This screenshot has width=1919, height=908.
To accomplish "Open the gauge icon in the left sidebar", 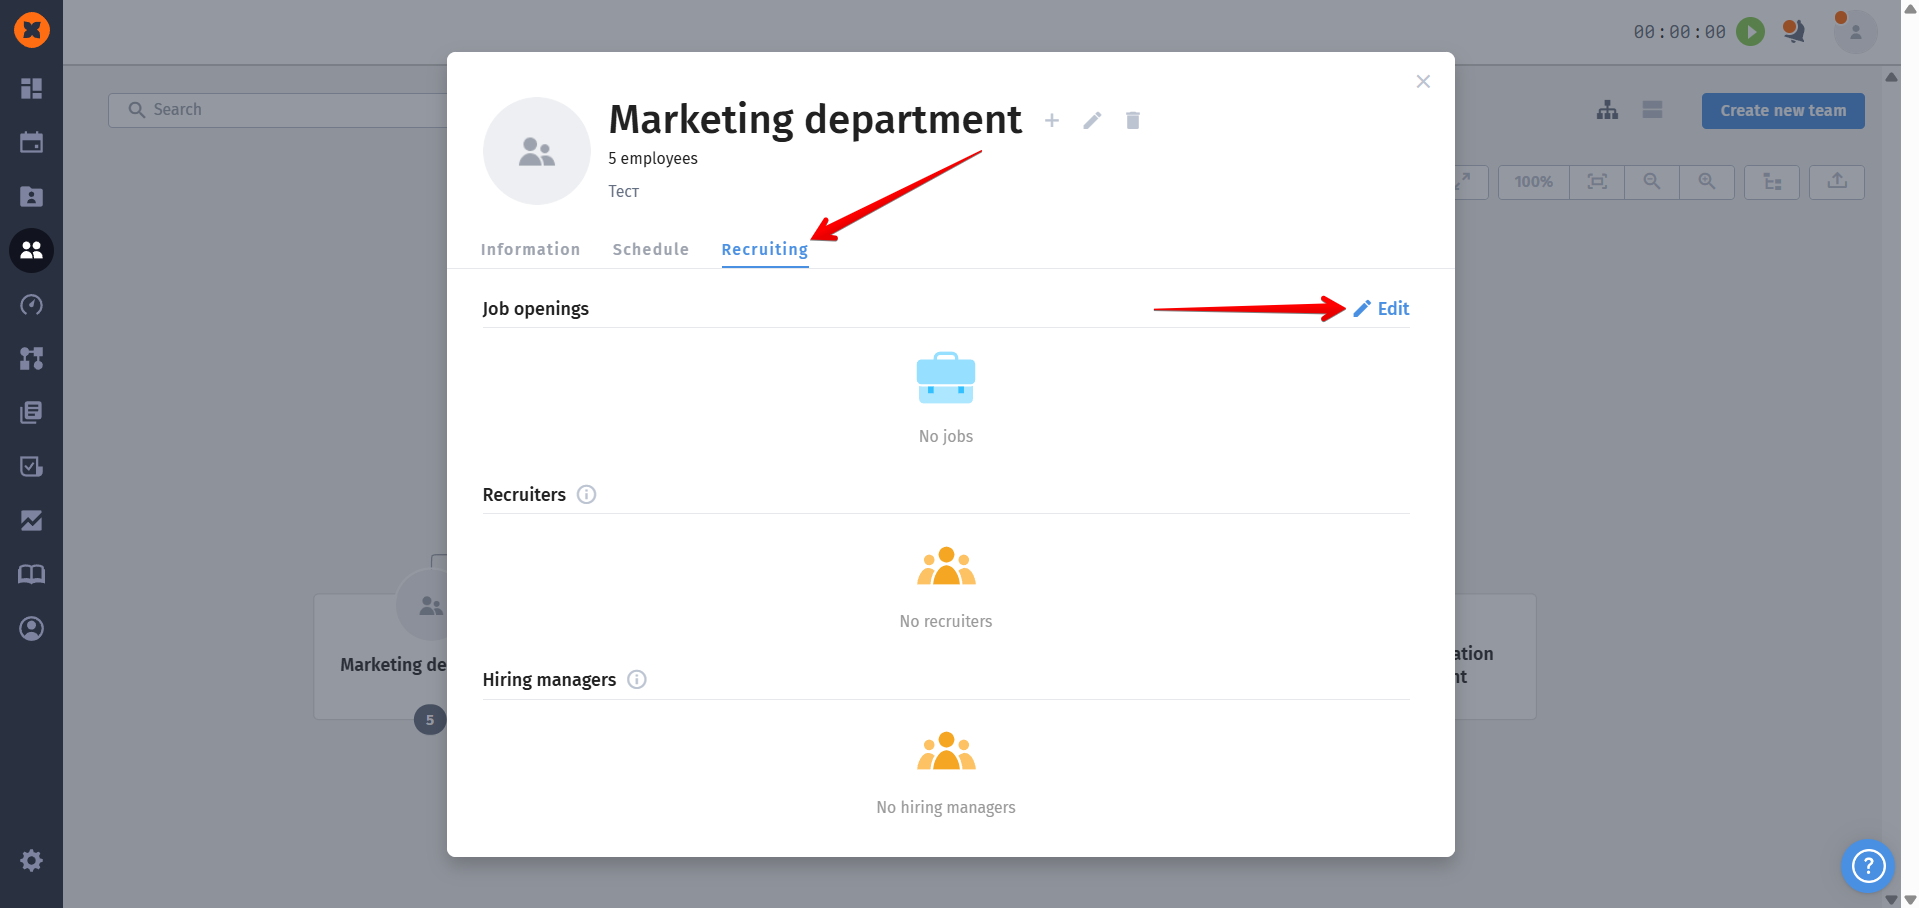I will (x=31, y=305).
